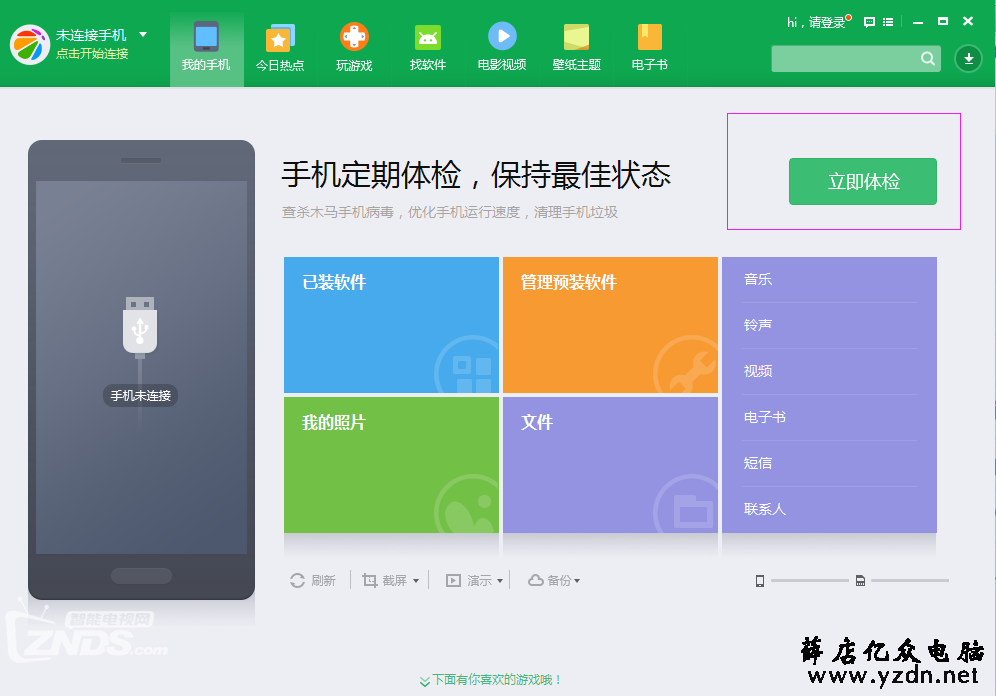Open the 已装软件 tile
The image size is (996, 696).
(391, 325)
